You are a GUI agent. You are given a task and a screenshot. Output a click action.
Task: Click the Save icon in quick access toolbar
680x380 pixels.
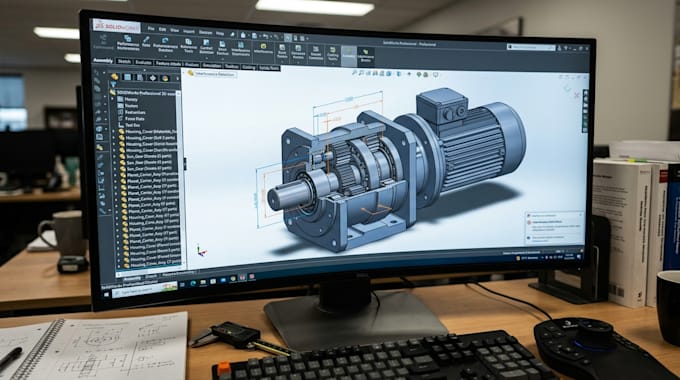[255, 36]
